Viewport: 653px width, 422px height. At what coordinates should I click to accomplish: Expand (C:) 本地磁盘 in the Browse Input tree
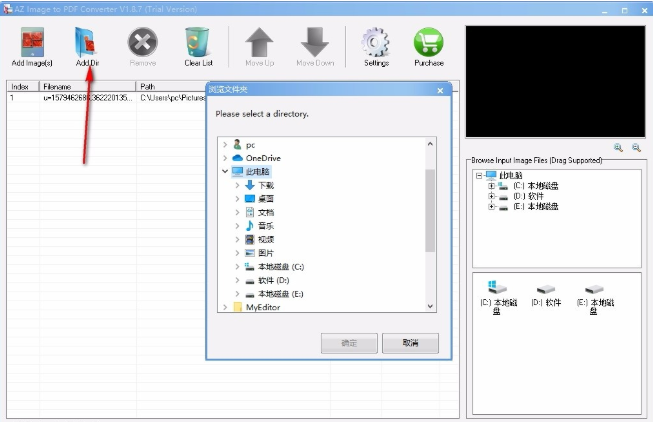[491, 186]
